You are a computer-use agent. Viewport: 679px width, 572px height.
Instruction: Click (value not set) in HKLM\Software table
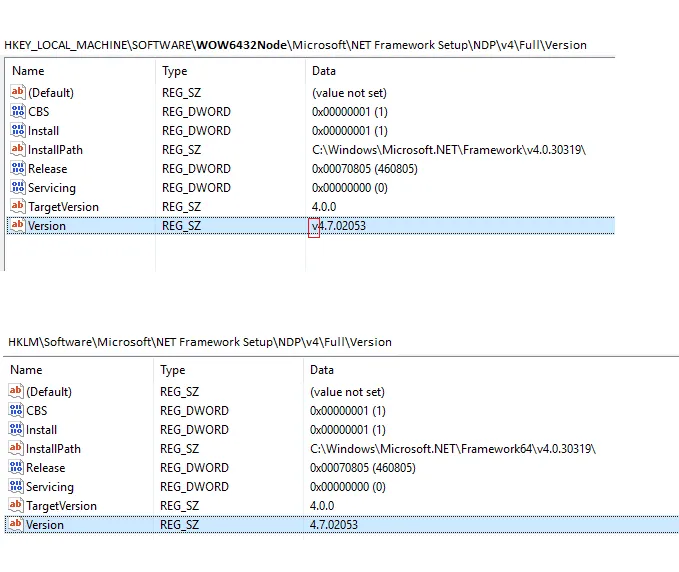point(347,392)
